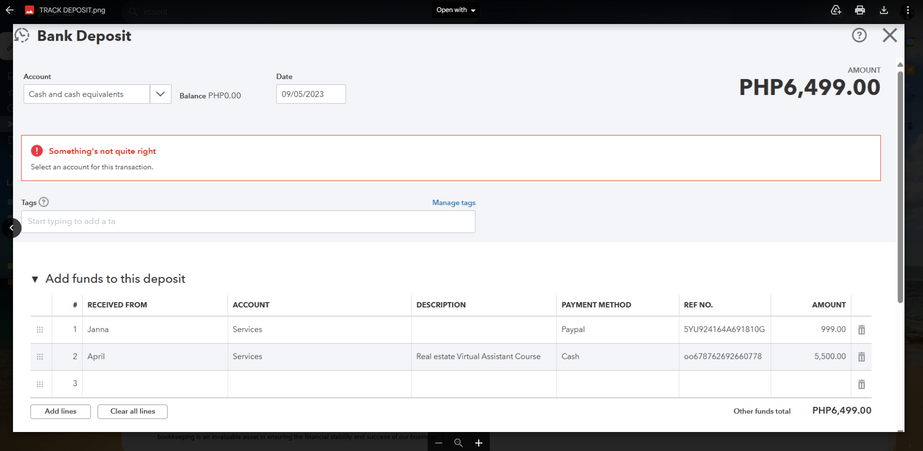The width and height of the screenshot is (923, 451).
Task: Click the Account field 'Cash and cash equivalents'
Action: (x=87, y=94)
